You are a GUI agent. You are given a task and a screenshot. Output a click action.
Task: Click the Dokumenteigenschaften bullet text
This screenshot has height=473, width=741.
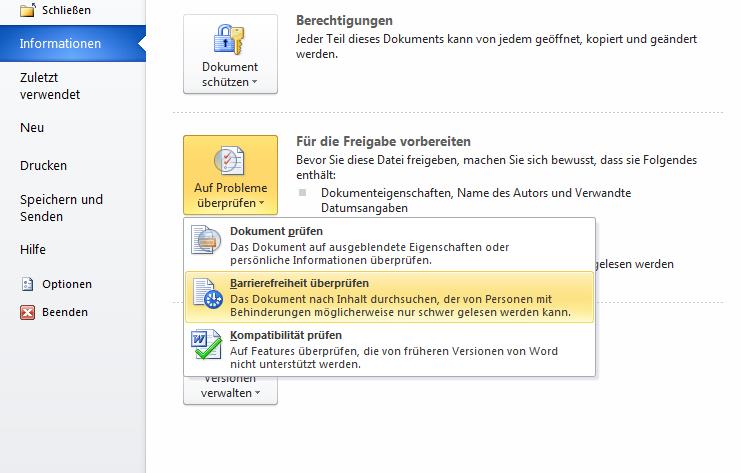click(476, 200)
